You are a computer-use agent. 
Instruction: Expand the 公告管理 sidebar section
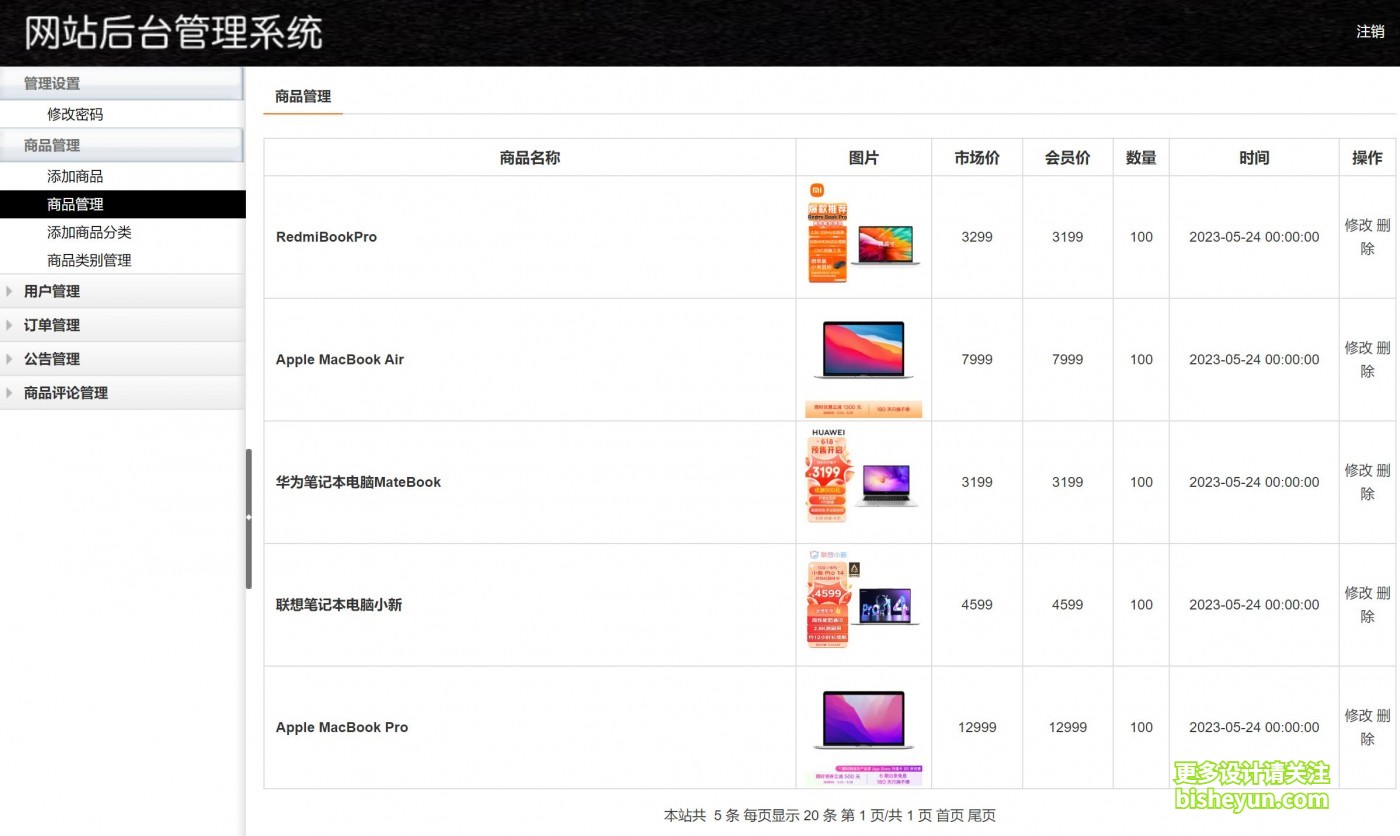[x=122, y=360]
